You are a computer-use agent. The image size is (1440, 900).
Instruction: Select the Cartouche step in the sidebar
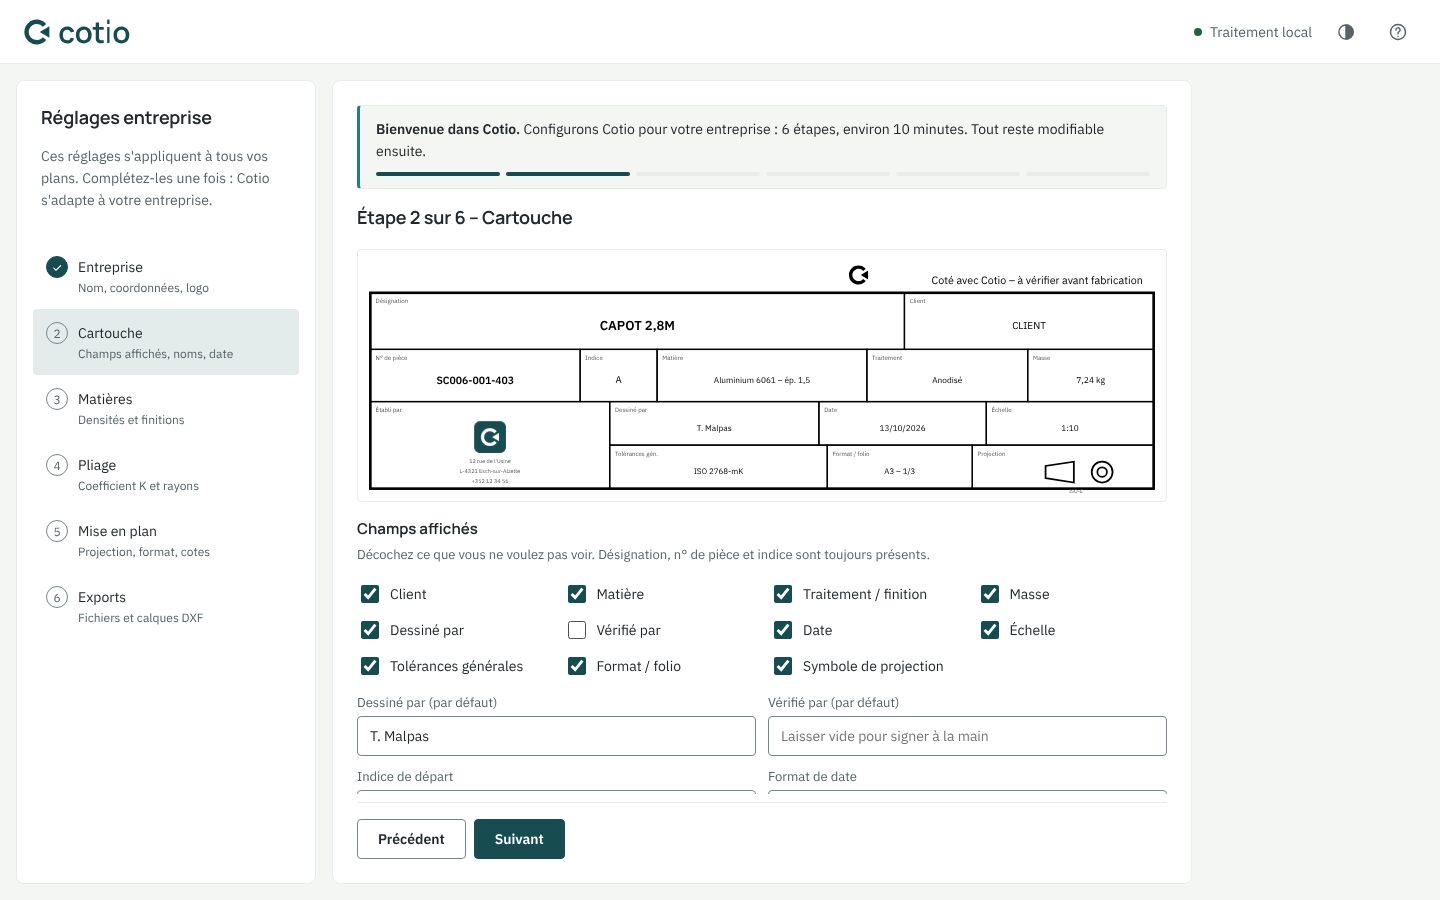click(x=166, y=342)
